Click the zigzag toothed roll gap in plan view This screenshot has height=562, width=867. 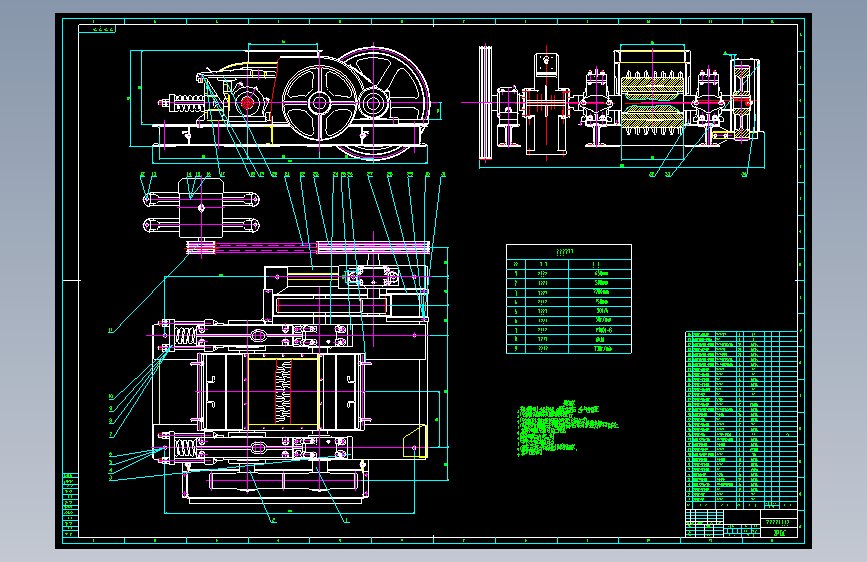283,392
